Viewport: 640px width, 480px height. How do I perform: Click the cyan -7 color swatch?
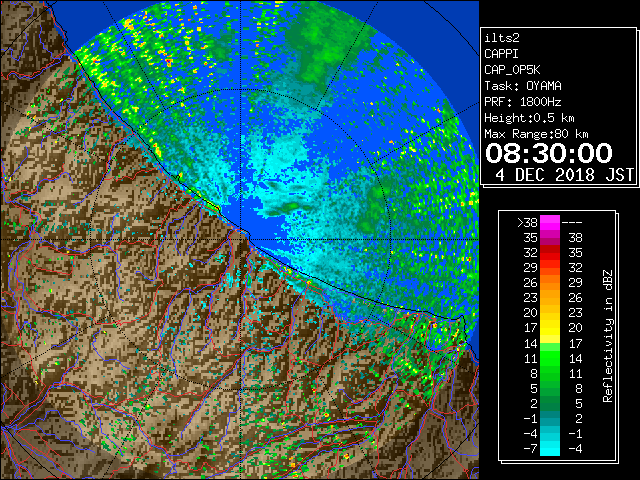(550, 448)
